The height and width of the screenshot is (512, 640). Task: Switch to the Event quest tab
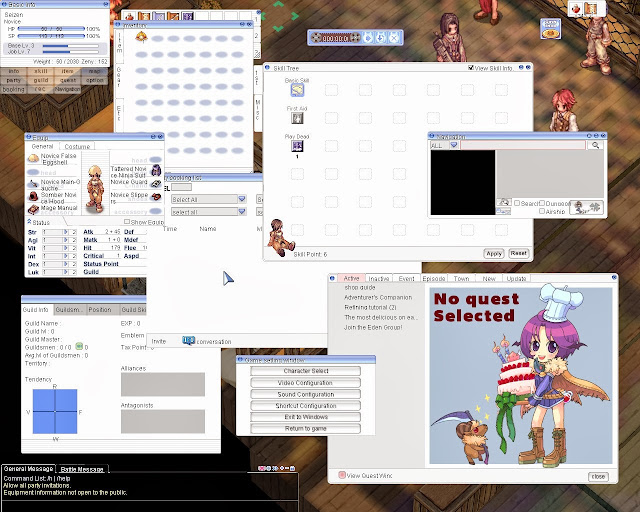tap(406, 278)
